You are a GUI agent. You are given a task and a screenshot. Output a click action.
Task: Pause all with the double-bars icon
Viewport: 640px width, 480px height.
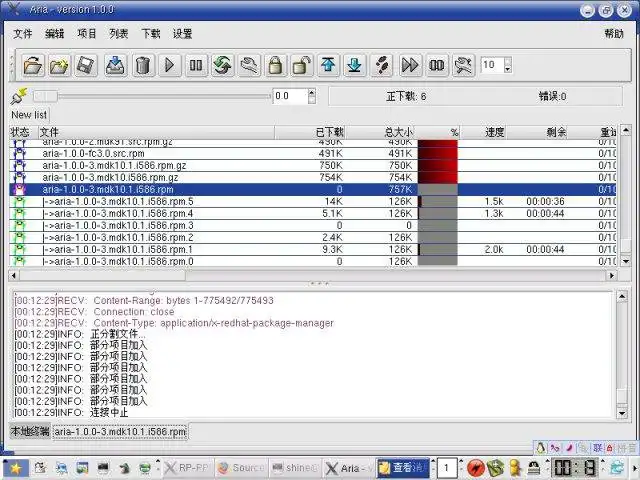[x=437, y=65]
